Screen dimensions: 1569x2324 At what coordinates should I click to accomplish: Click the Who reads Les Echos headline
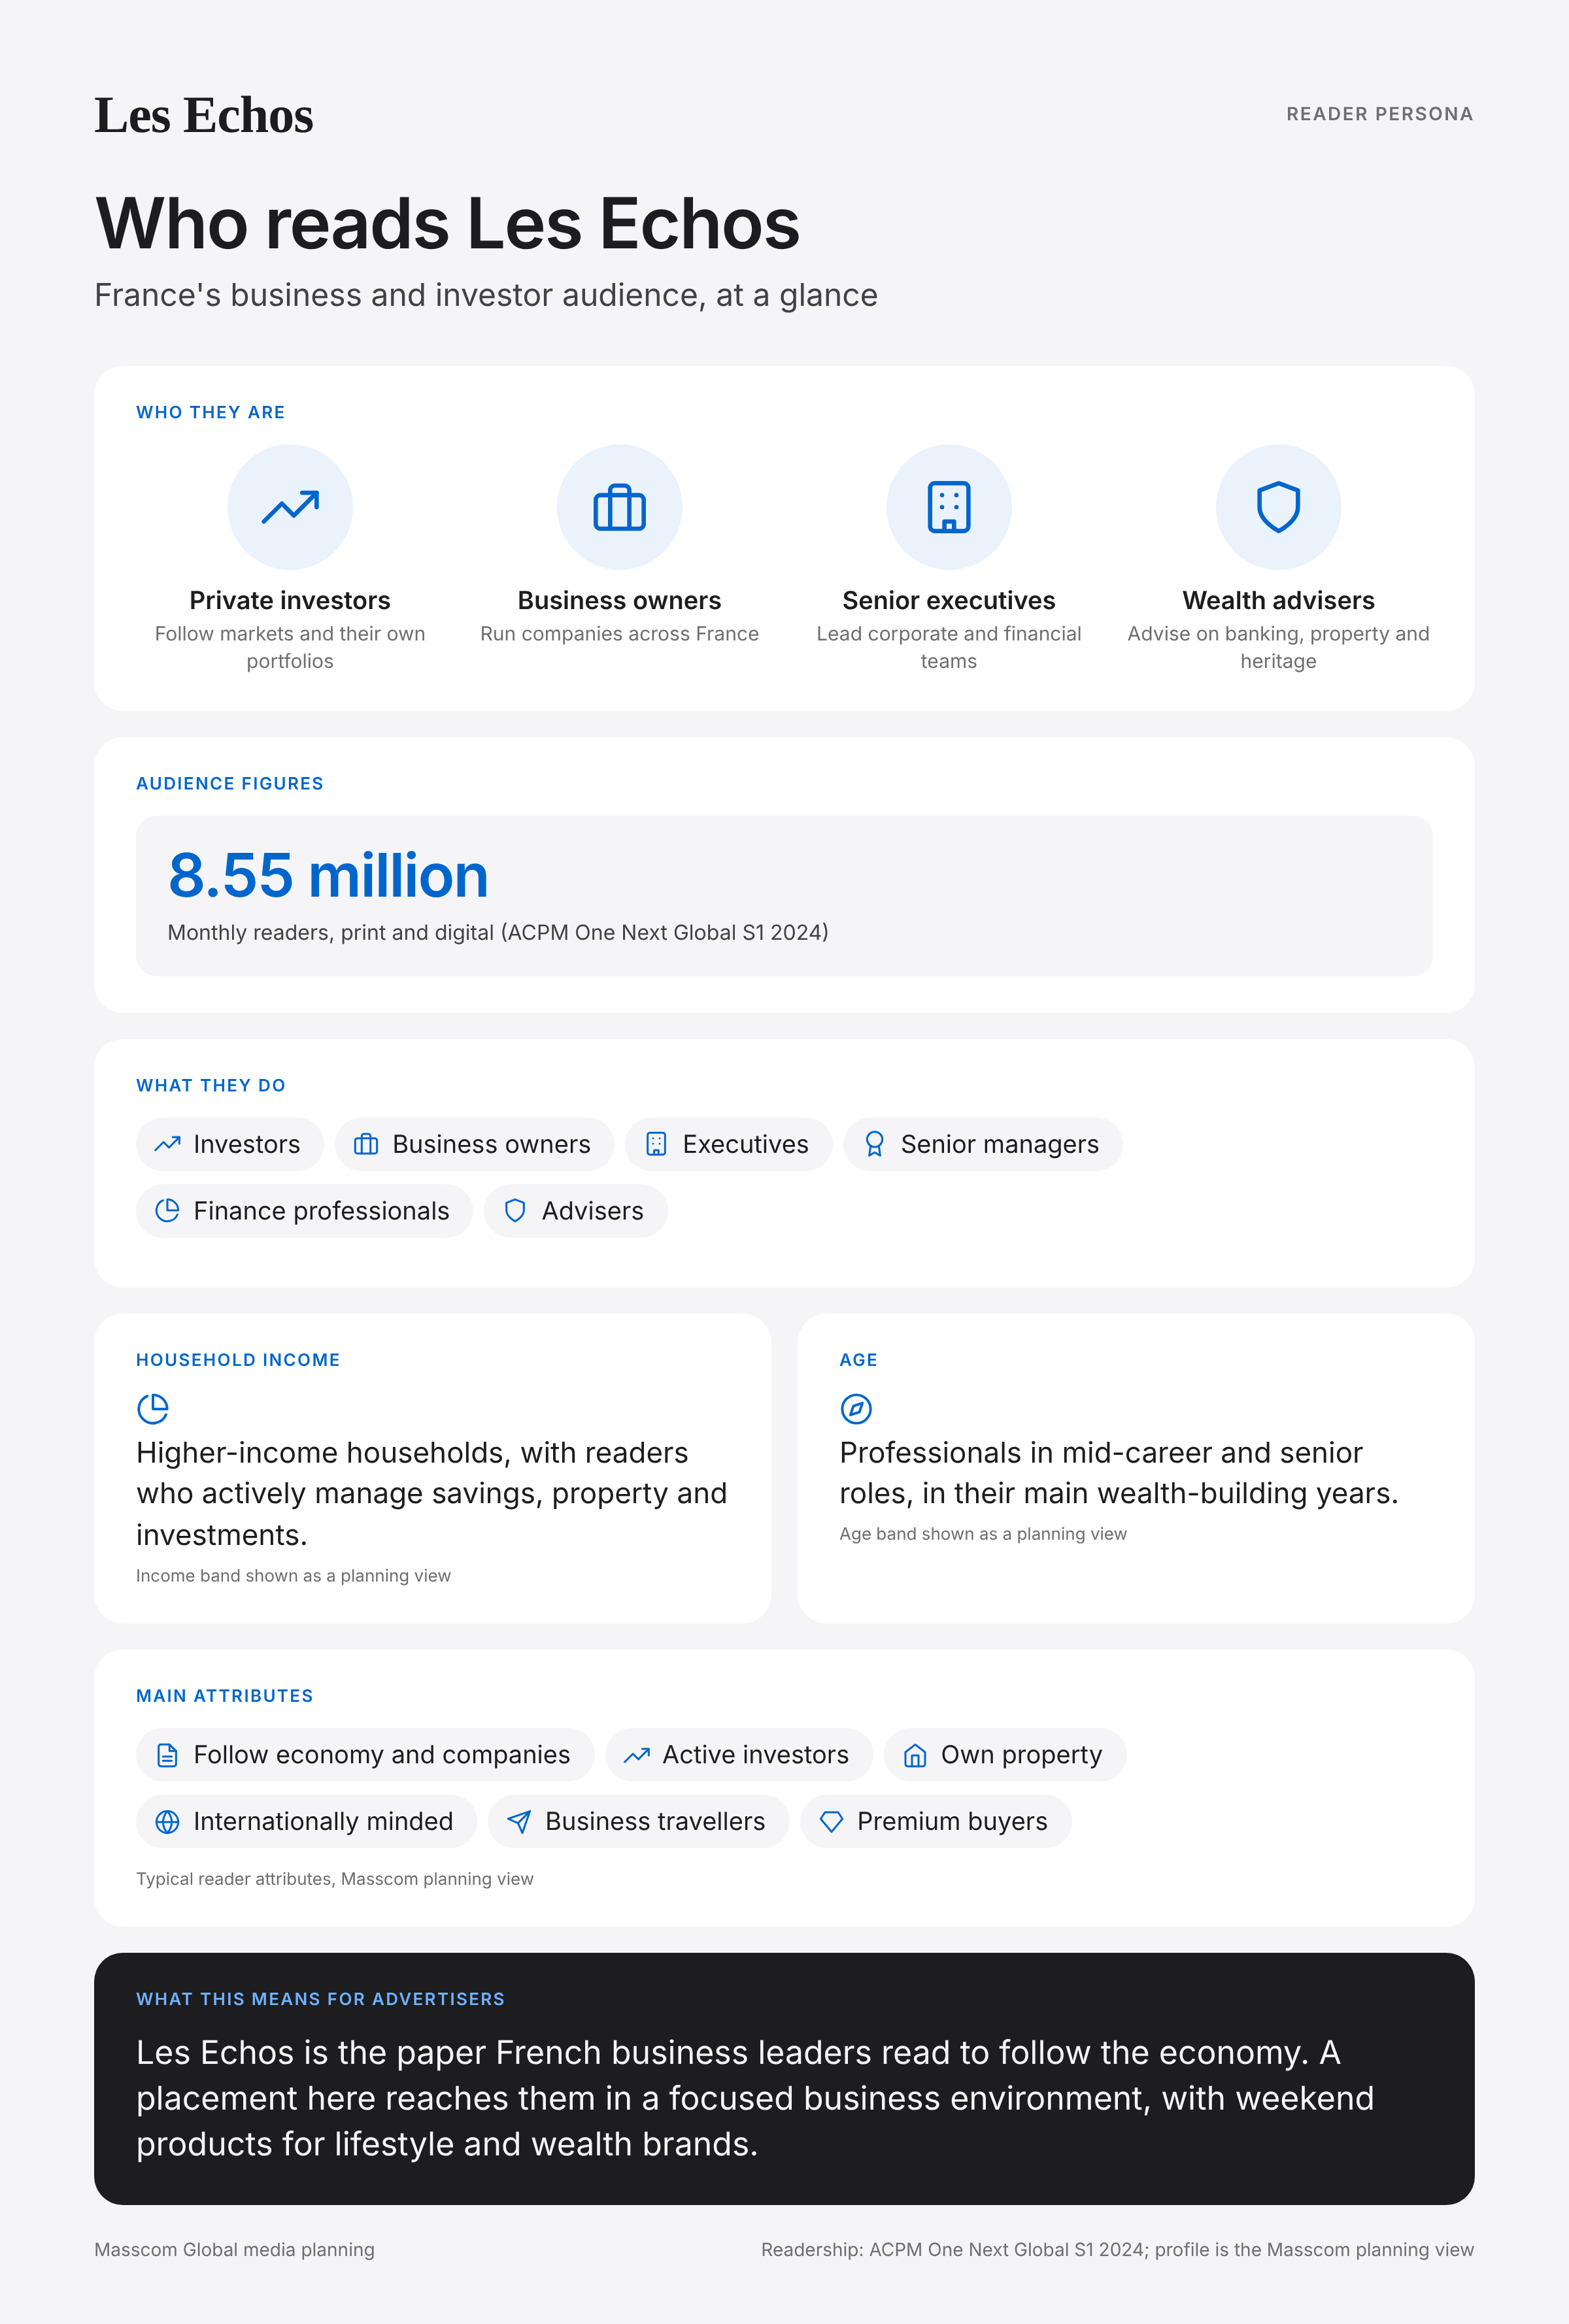click(x=447, y=223)
